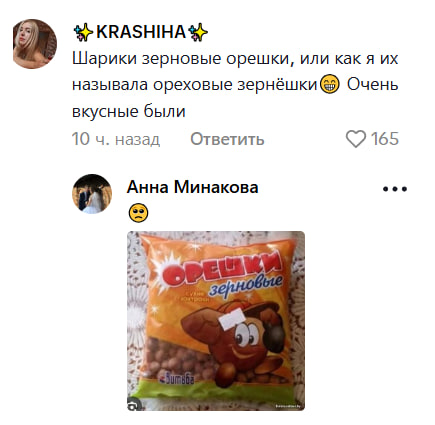The height and width of the screenshot is (425, 435).
Task: Click the Витьба brand logo on the package
Action: tap(177, 379)
